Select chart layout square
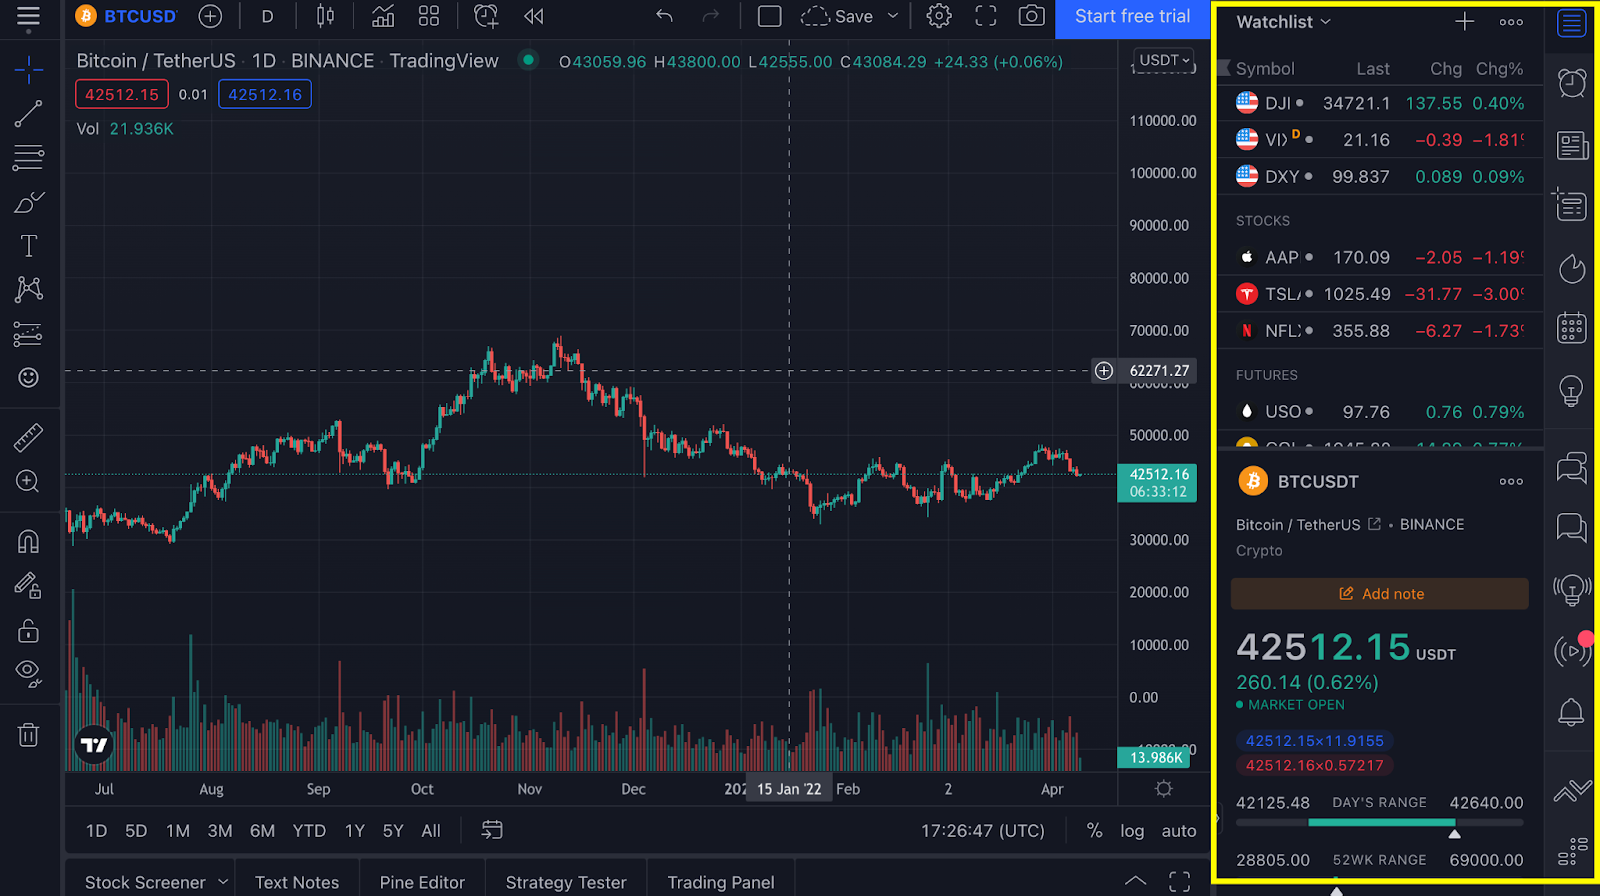1600x896 pixels. (769, 16)
